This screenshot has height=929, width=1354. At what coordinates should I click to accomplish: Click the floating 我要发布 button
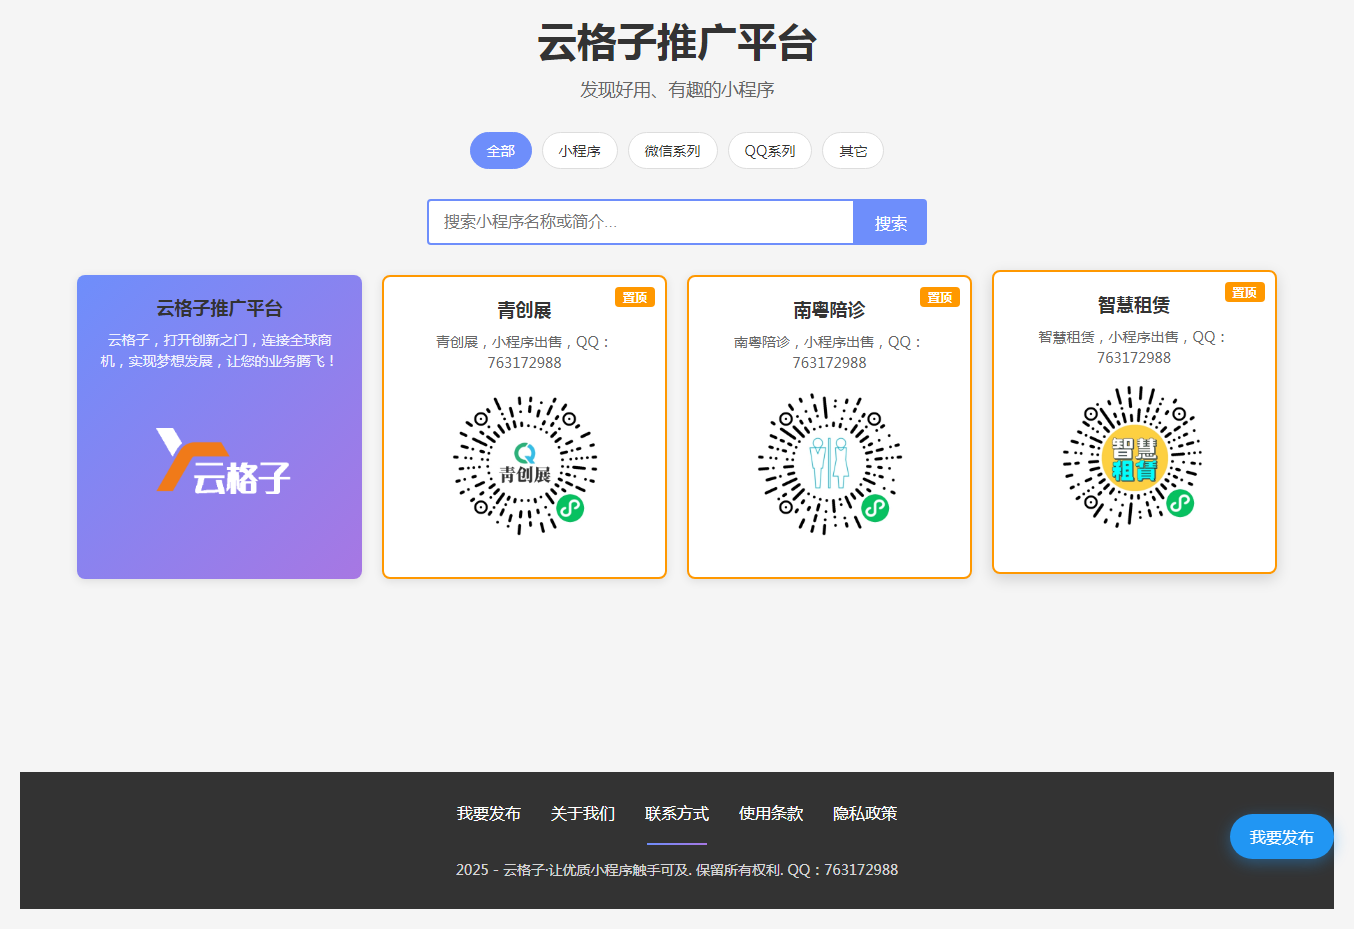point(1281,837)
